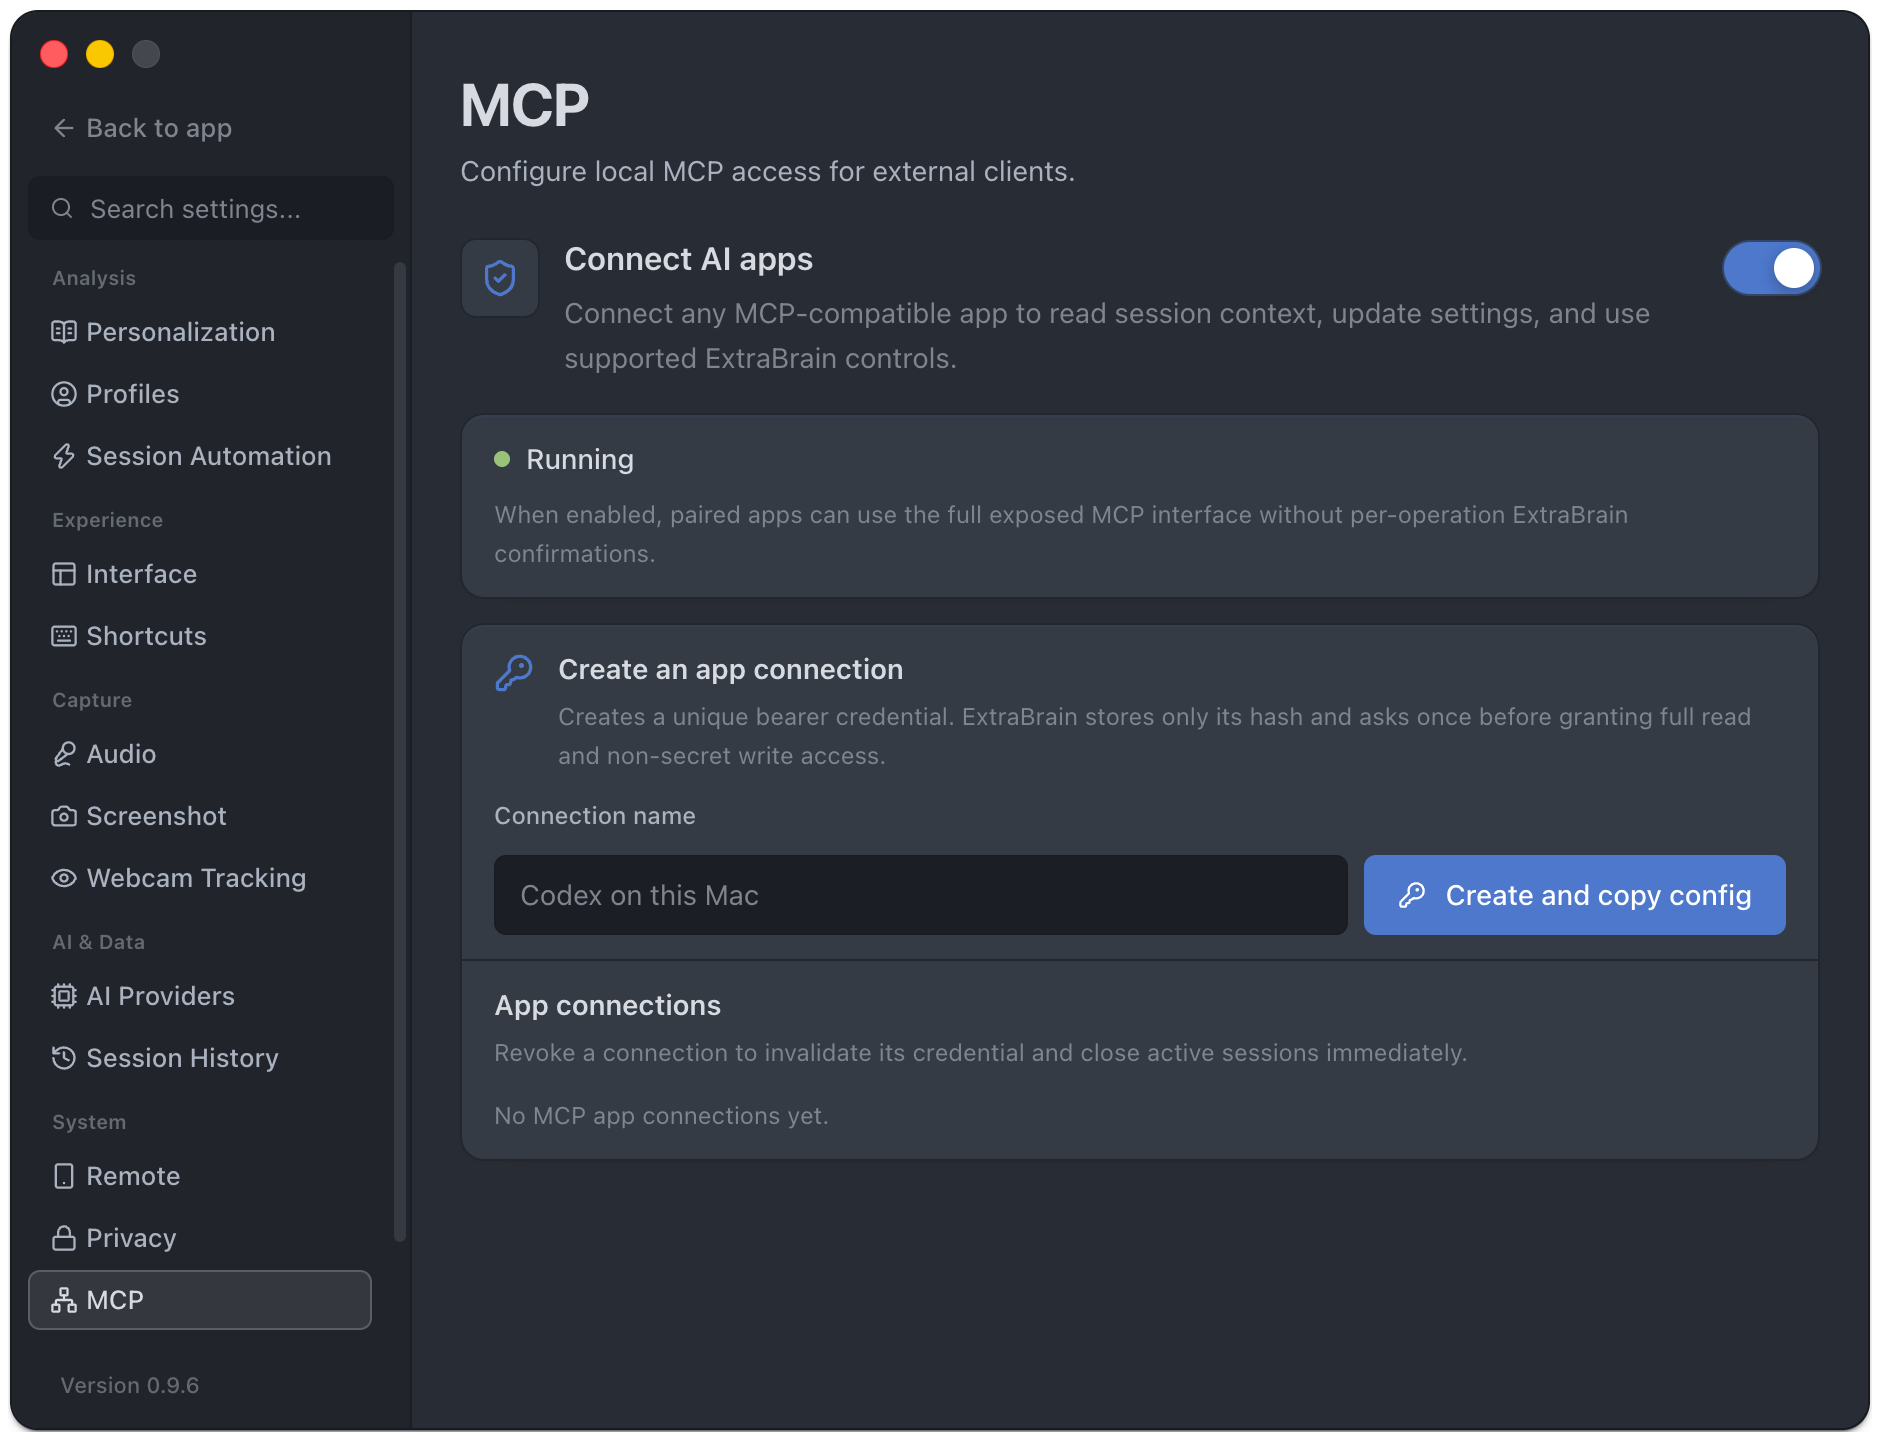Click the System section header
1880x1440 pixels.
pos(89,1122)
